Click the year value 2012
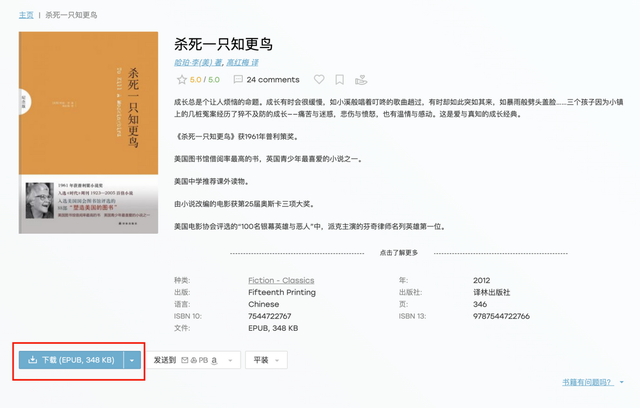 (482, 280)
